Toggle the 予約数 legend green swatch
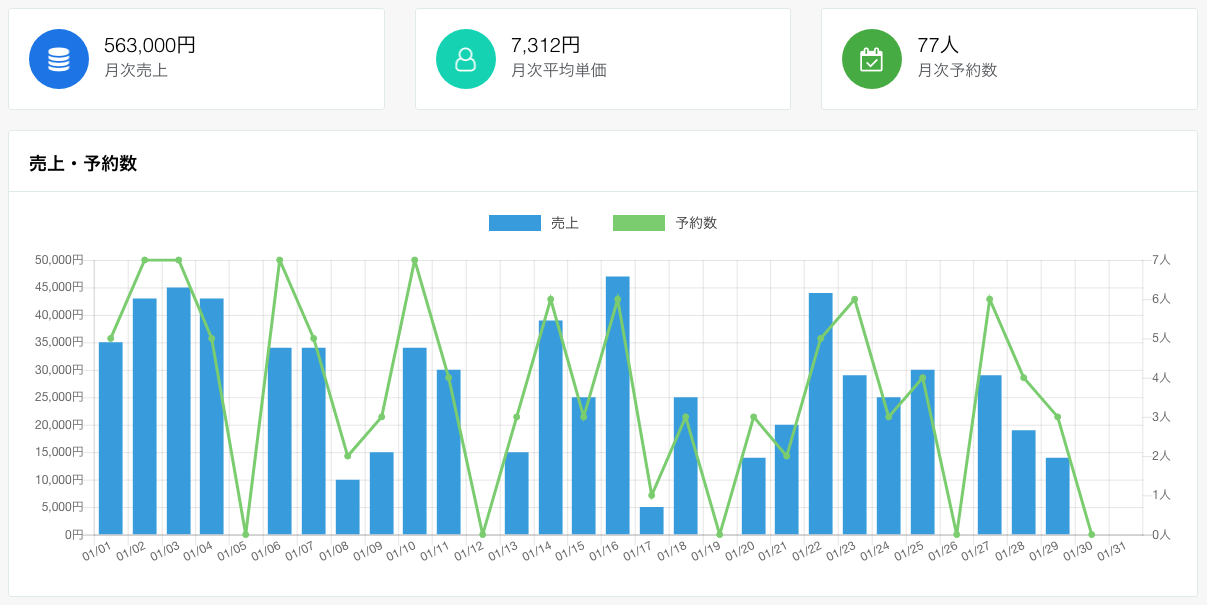Viewport: 1207px width, 605px height. point(638,223)
